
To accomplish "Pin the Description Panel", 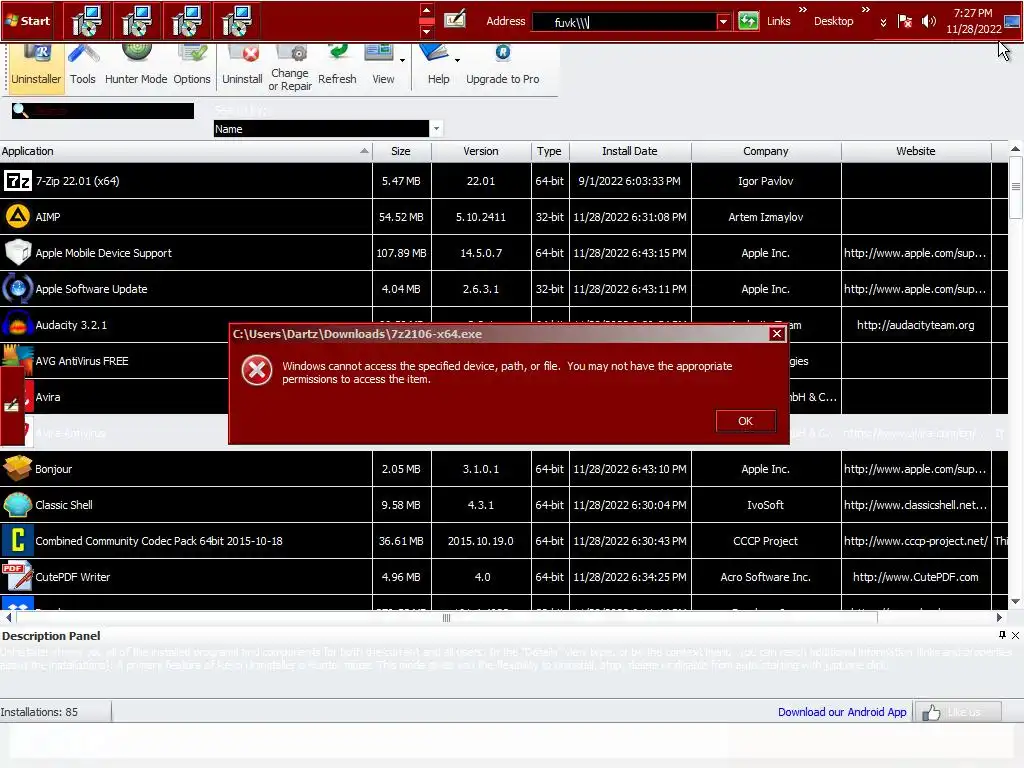I will coord(1002,635).
